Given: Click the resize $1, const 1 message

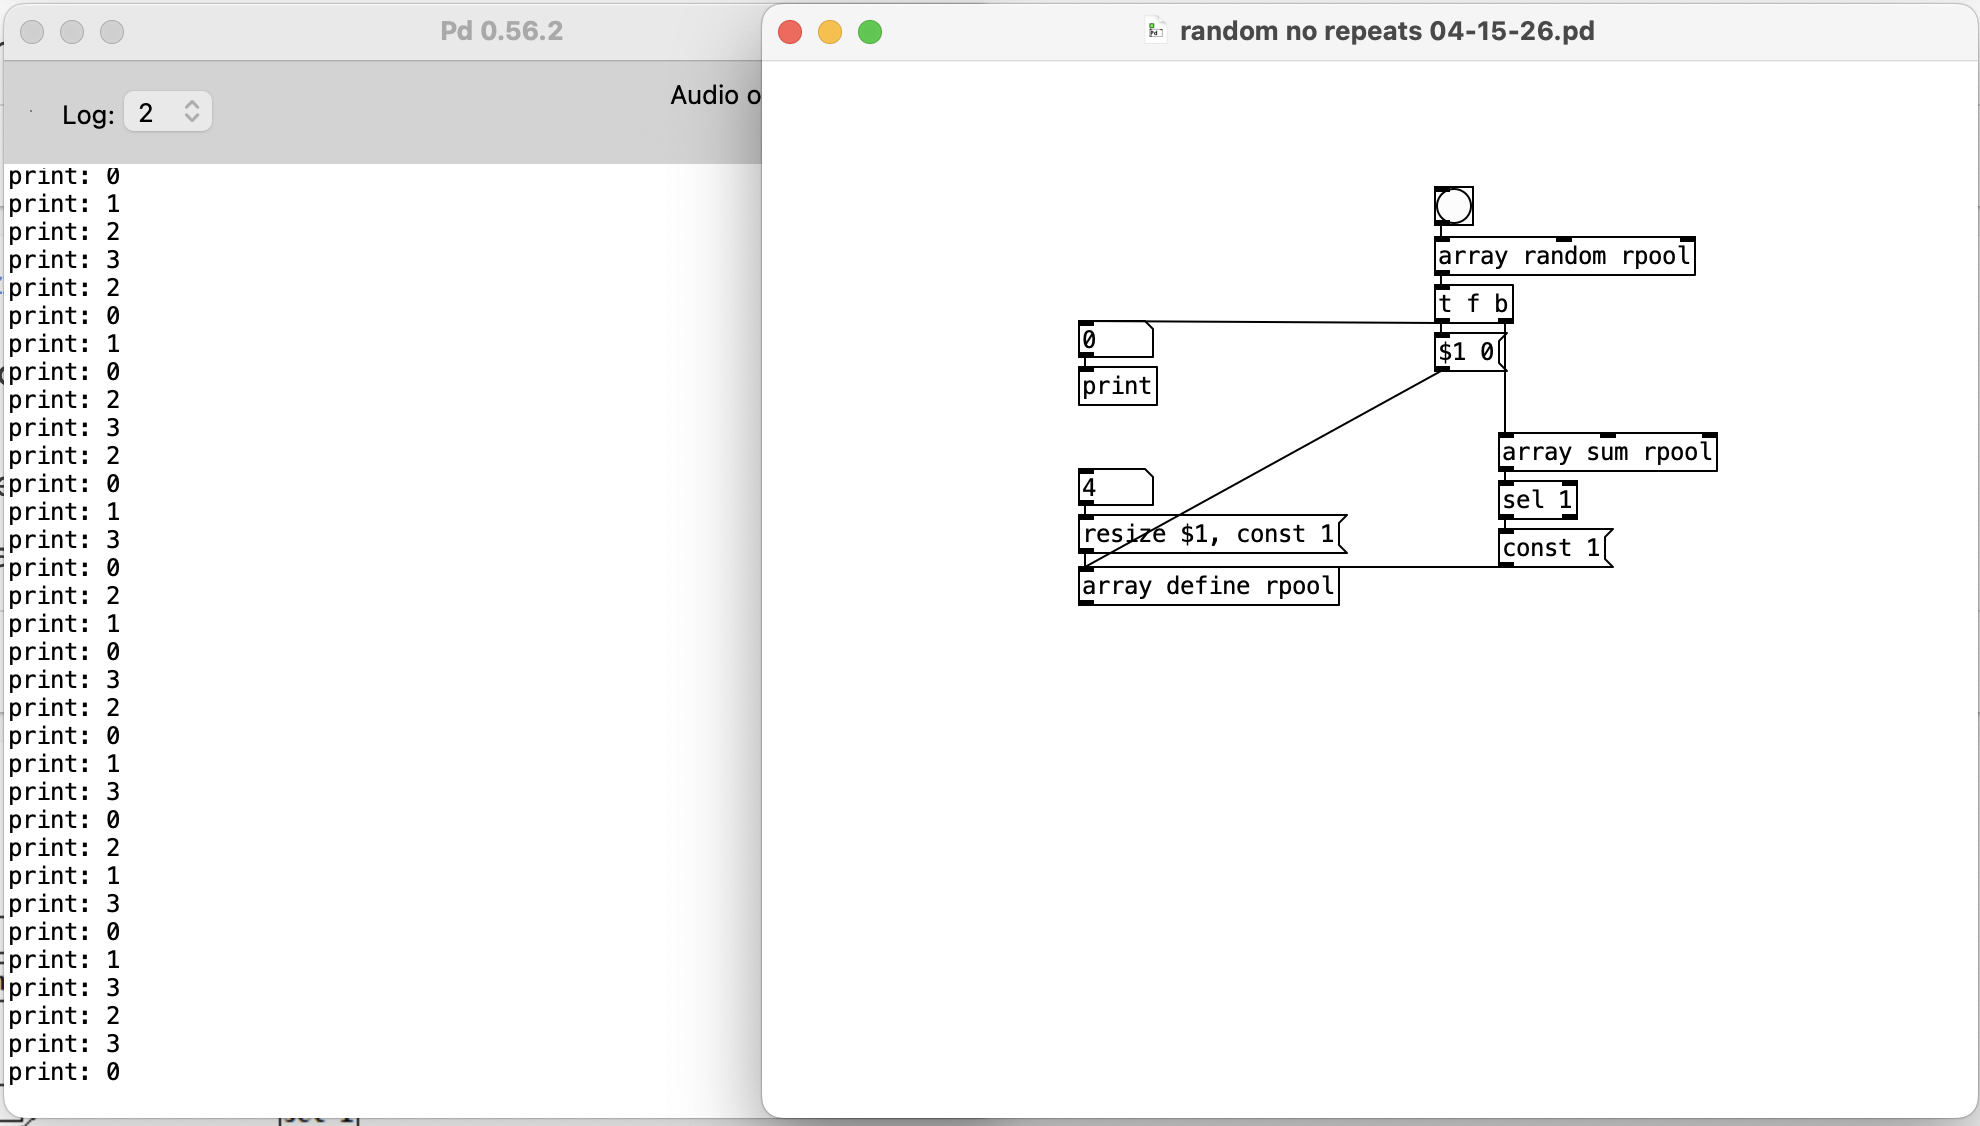Looking at the screenshot, I should coord(1210,534).
